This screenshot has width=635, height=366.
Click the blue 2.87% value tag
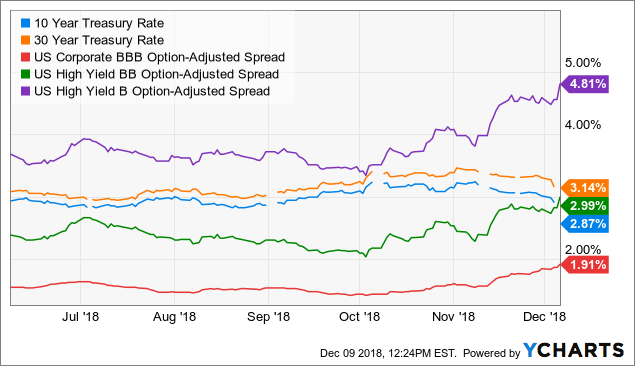(585, 223)
